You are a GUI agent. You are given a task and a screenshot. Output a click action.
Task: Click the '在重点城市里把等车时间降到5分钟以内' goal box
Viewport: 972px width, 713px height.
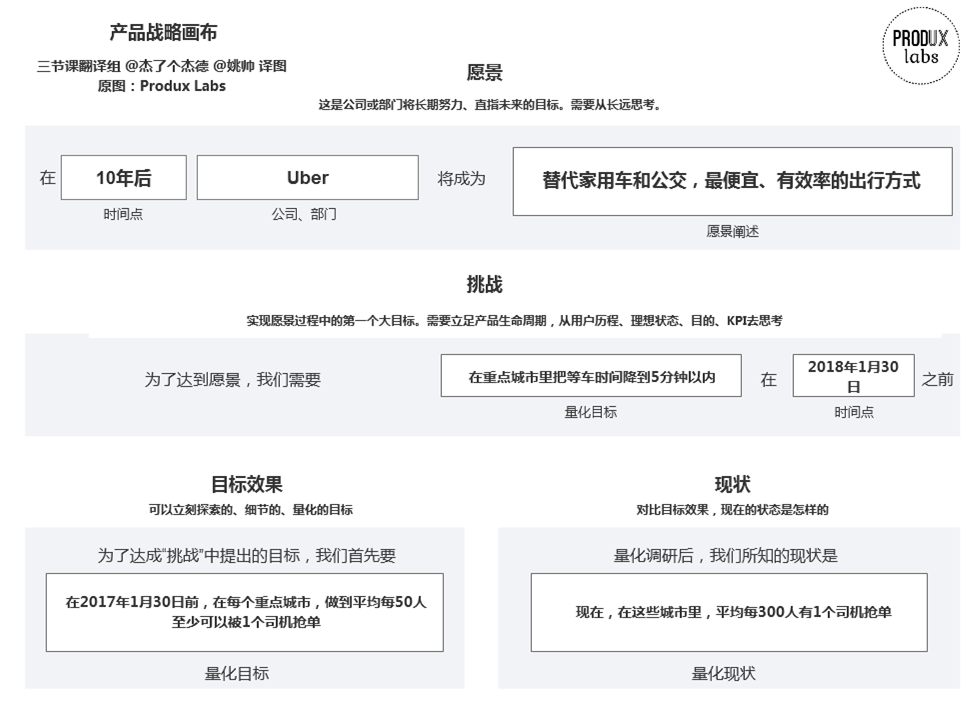591,376
